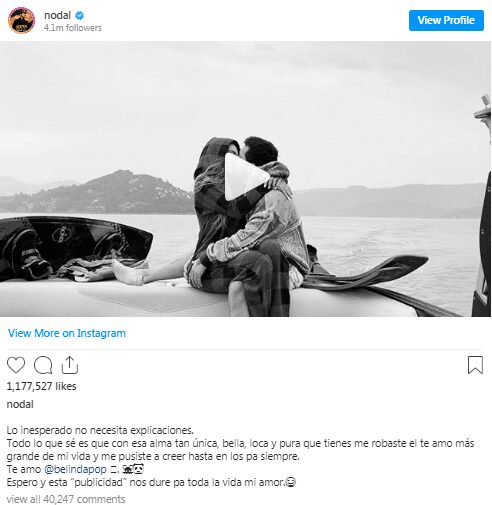492x505 pixels.
Task: Click the laughing emoji ending the caption
Action: pyautogui.click(x=291, y=482)
